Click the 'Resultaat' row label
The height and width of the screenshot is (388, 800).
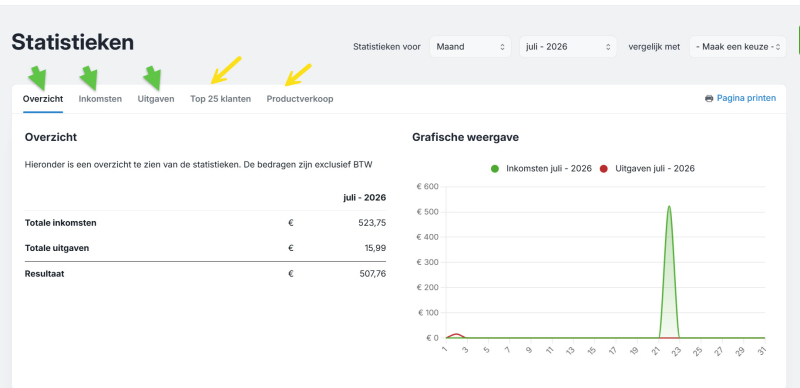tap(44, 274)
